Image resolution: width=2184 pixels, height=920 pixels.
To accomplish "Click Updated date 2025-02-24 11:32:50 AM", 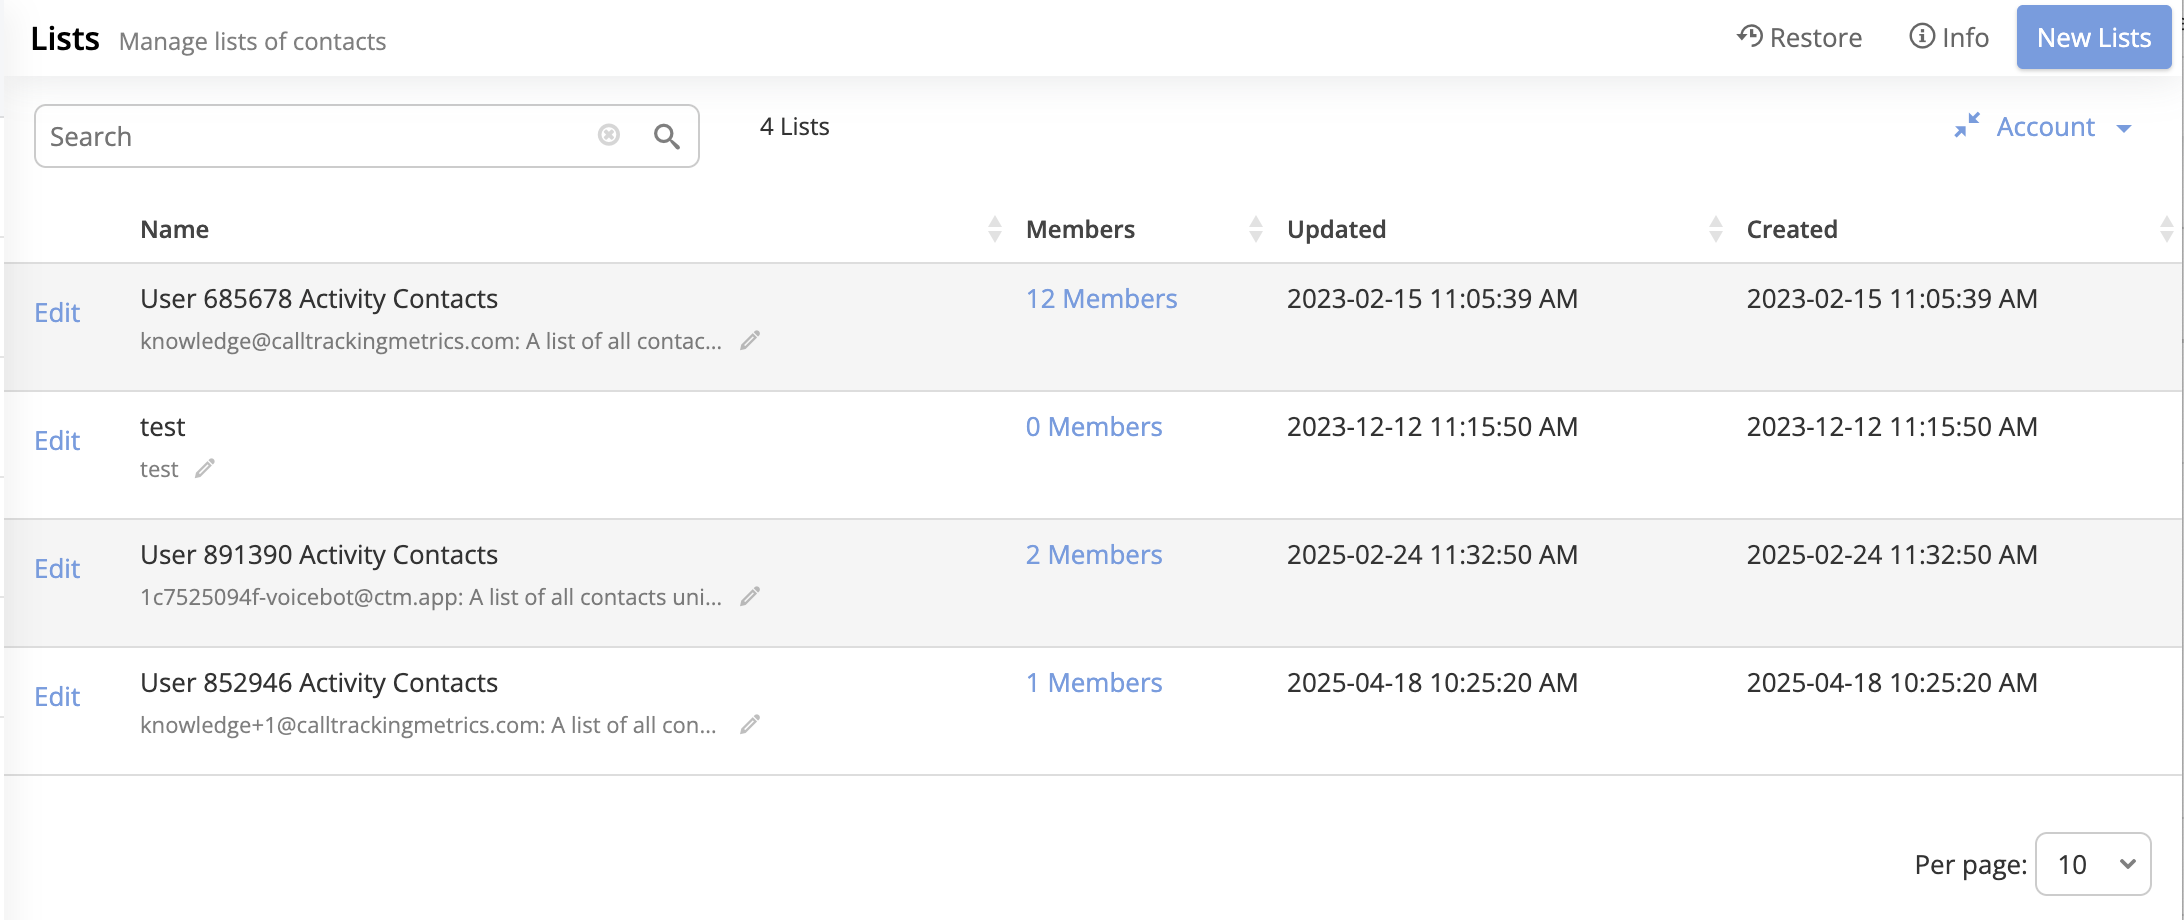I will pos(1432,555).
